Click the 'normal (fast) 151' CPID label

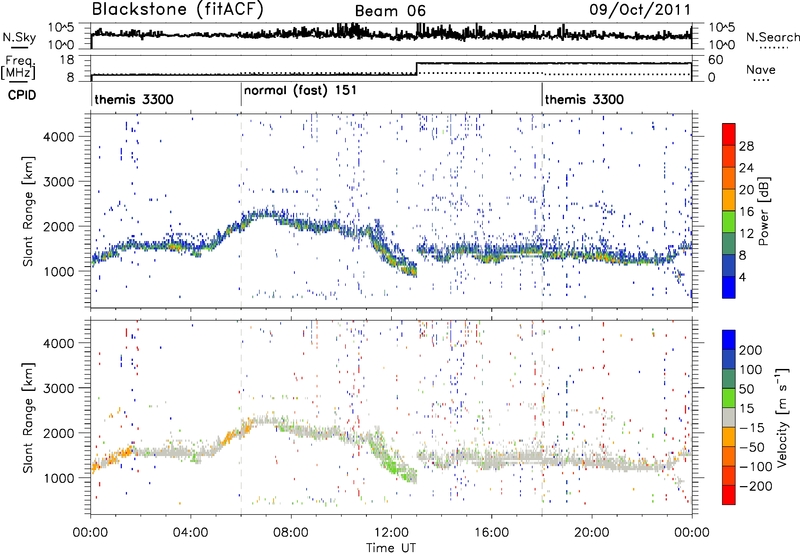point(300,91)
